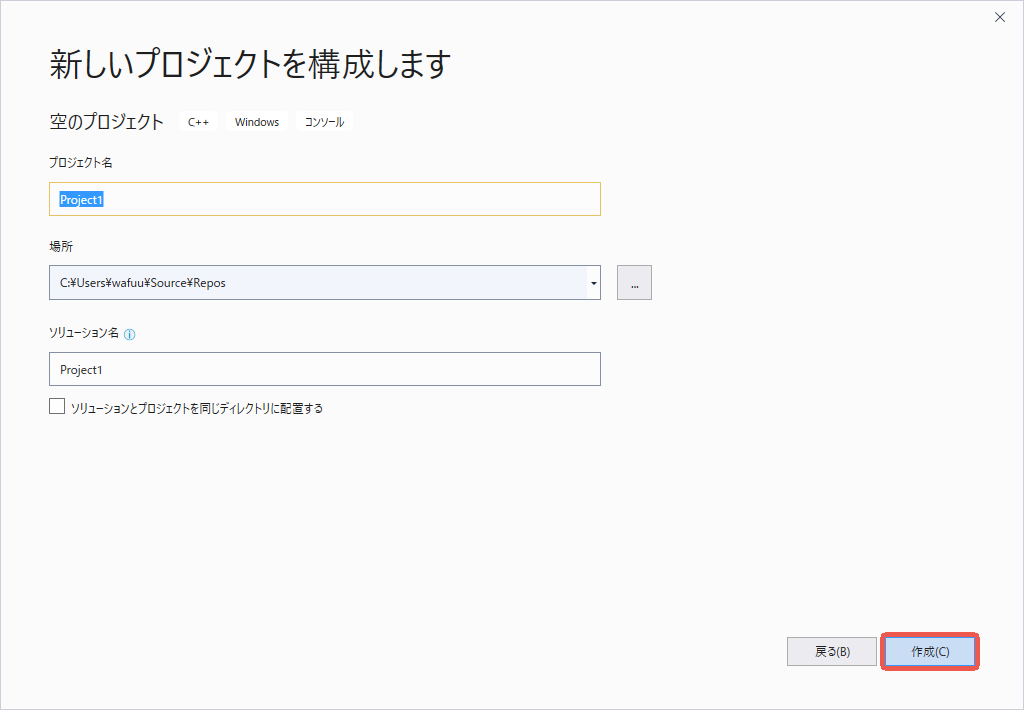
Task: Click the ソリューション名 label text
Action: point(84,333)
